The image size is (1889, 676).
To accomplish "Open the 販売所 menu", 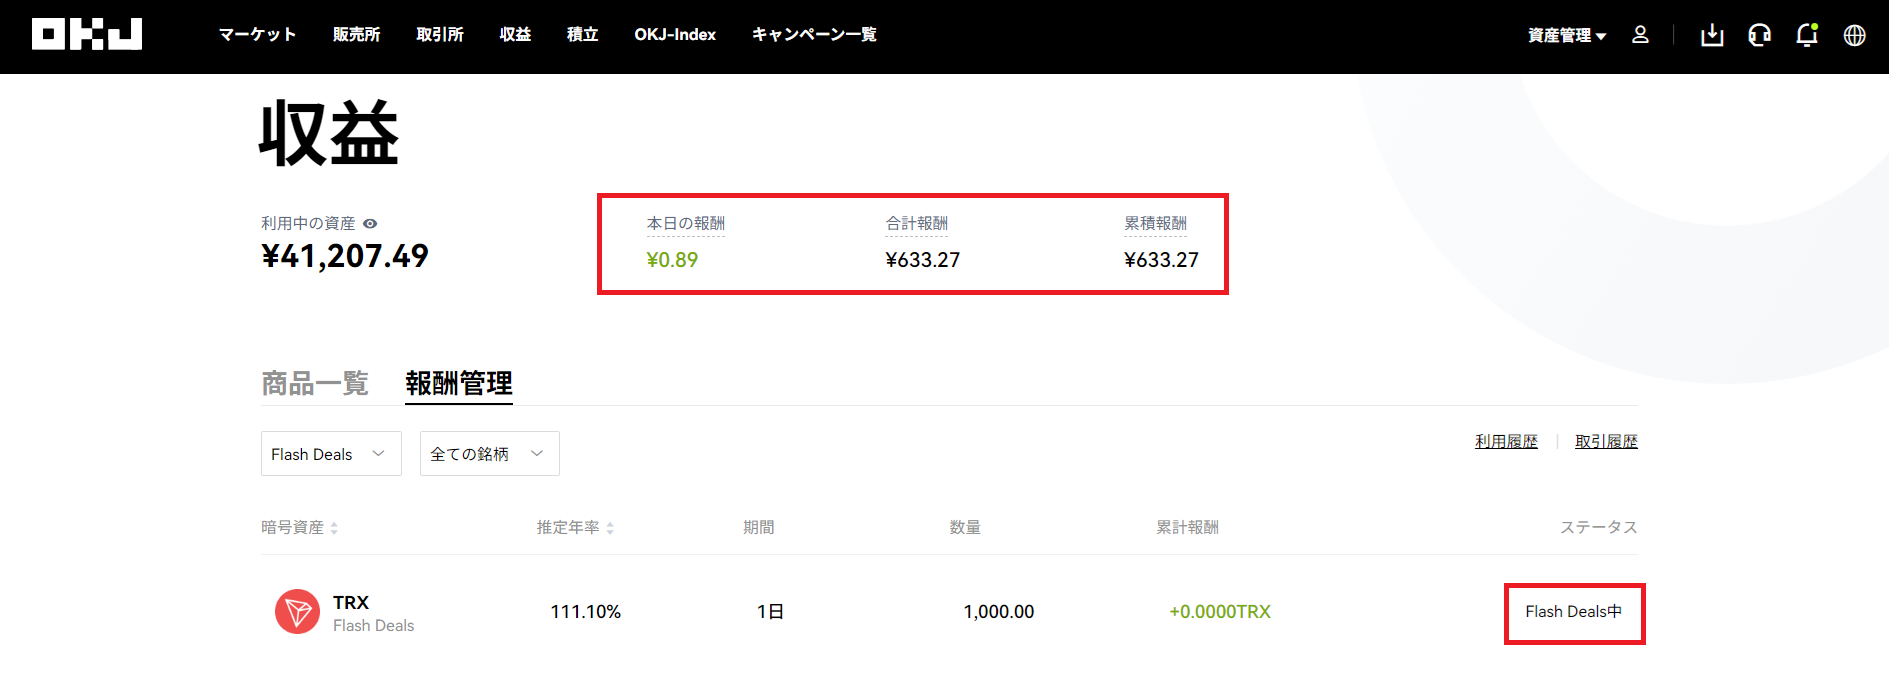I will coord(356,34).
